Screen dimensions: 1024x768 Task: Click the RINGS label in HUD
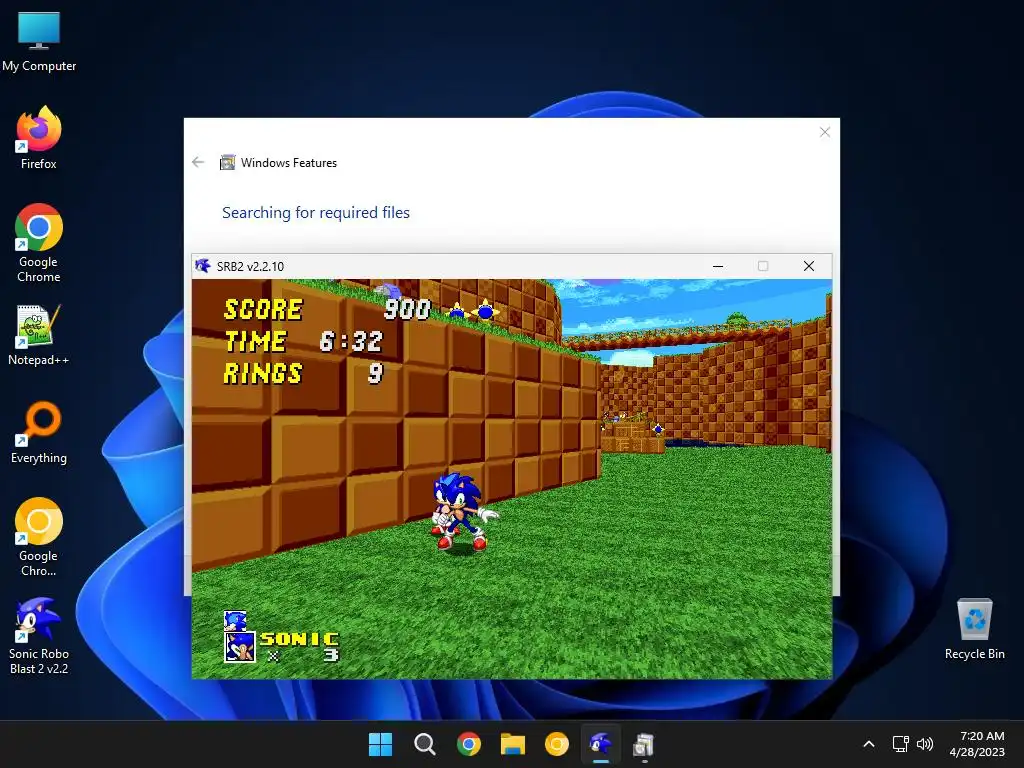point(263,374)
